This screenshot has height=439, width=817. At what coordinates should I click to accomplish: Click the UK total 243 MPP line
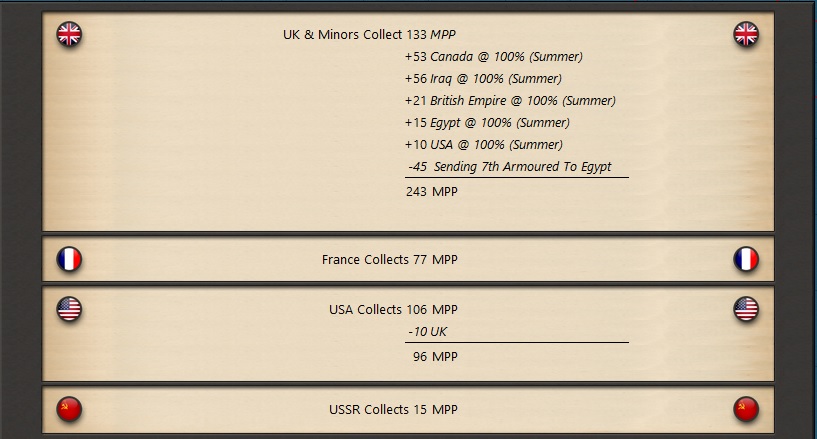(x=432, y=192)
